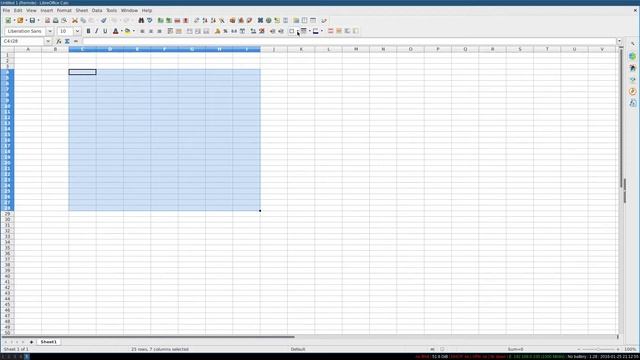The image size is (640, 360).
Task: Click the Open document icon
Action: pos(20,20)
